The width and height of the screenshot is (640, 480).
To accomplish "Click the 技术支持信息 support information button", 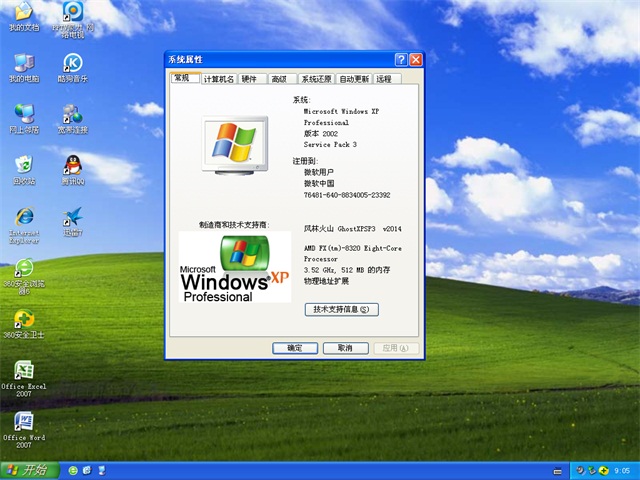I will [x=341, y=310].
